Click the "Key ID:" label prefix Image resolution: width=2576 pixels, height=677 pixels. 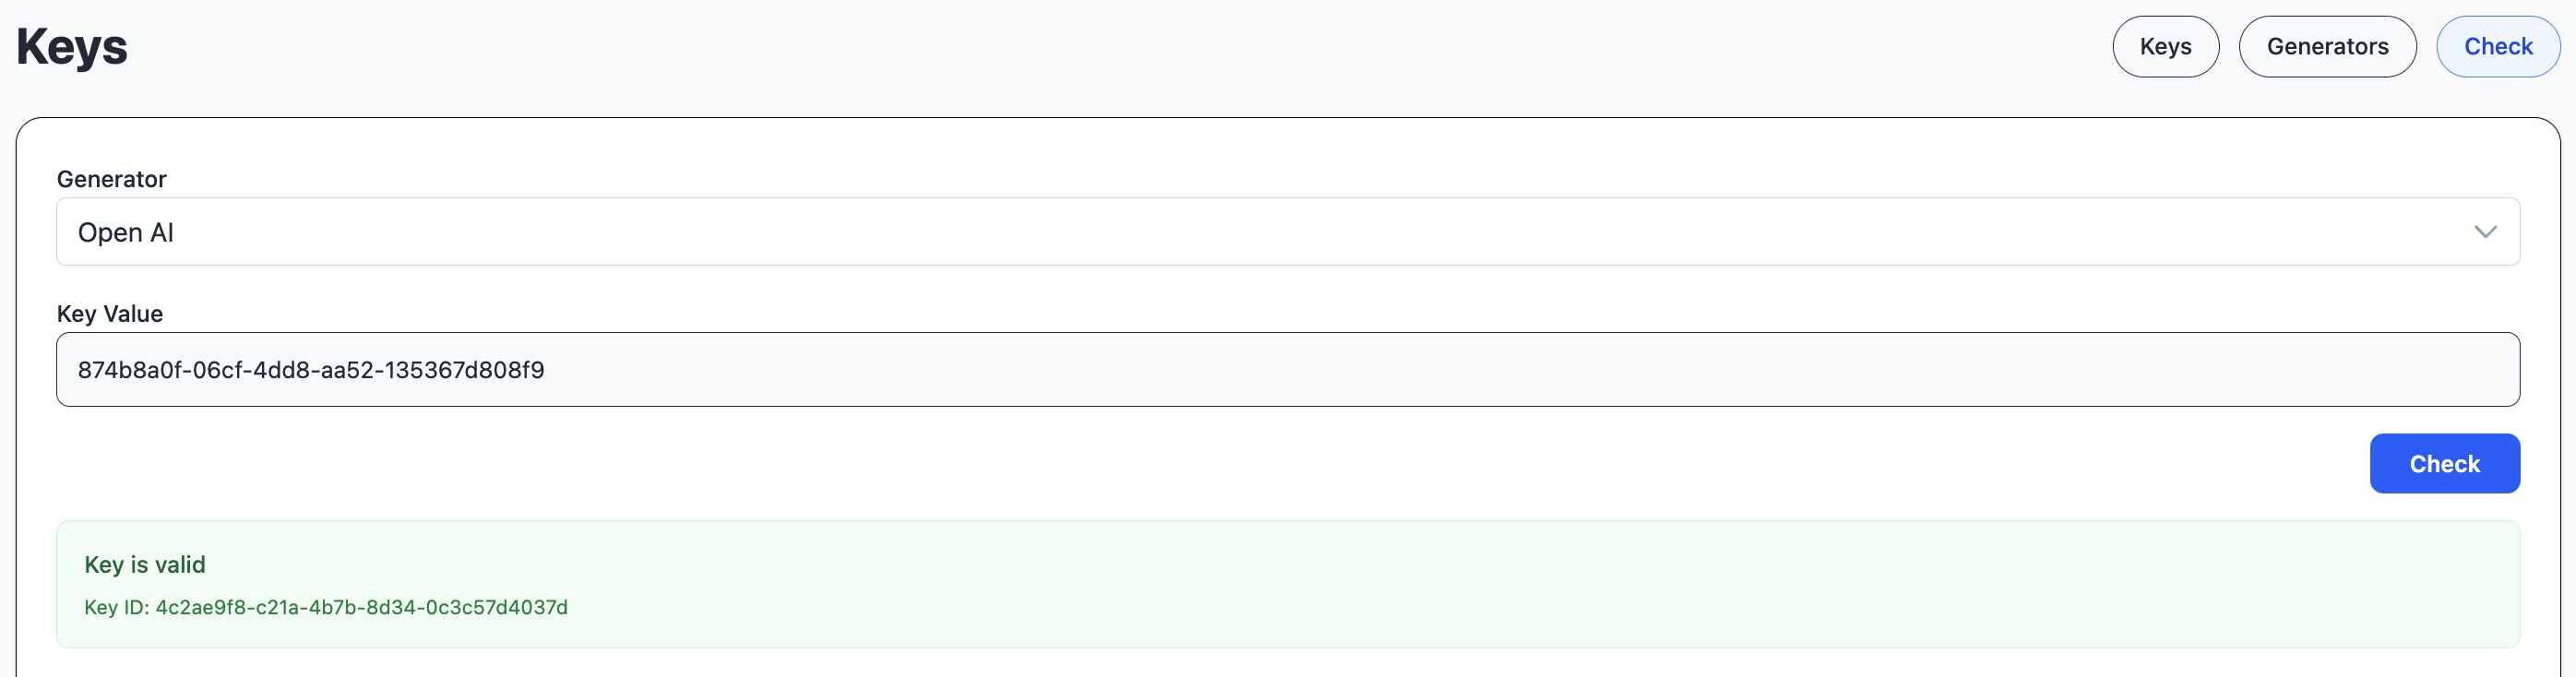click(x=117, y=608)
